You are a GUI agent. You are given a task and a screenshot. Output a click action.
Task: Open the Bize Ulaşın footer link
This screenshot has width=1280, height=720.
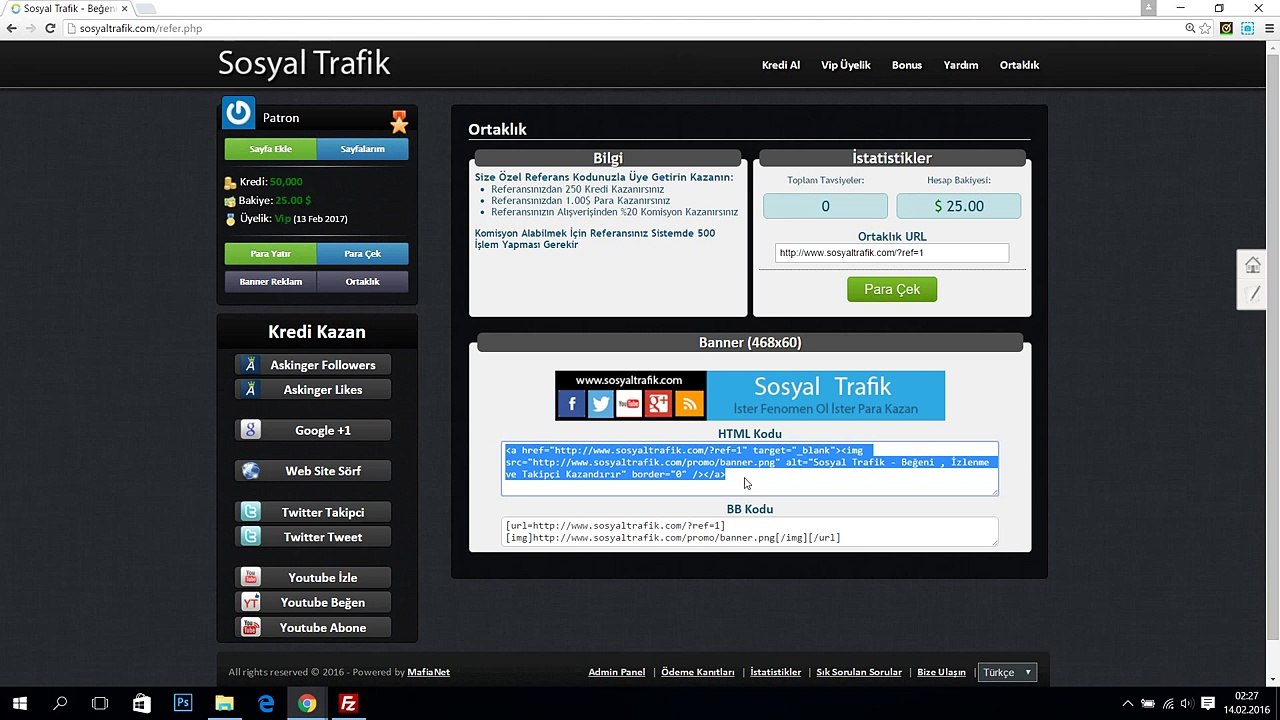[942, 672]
